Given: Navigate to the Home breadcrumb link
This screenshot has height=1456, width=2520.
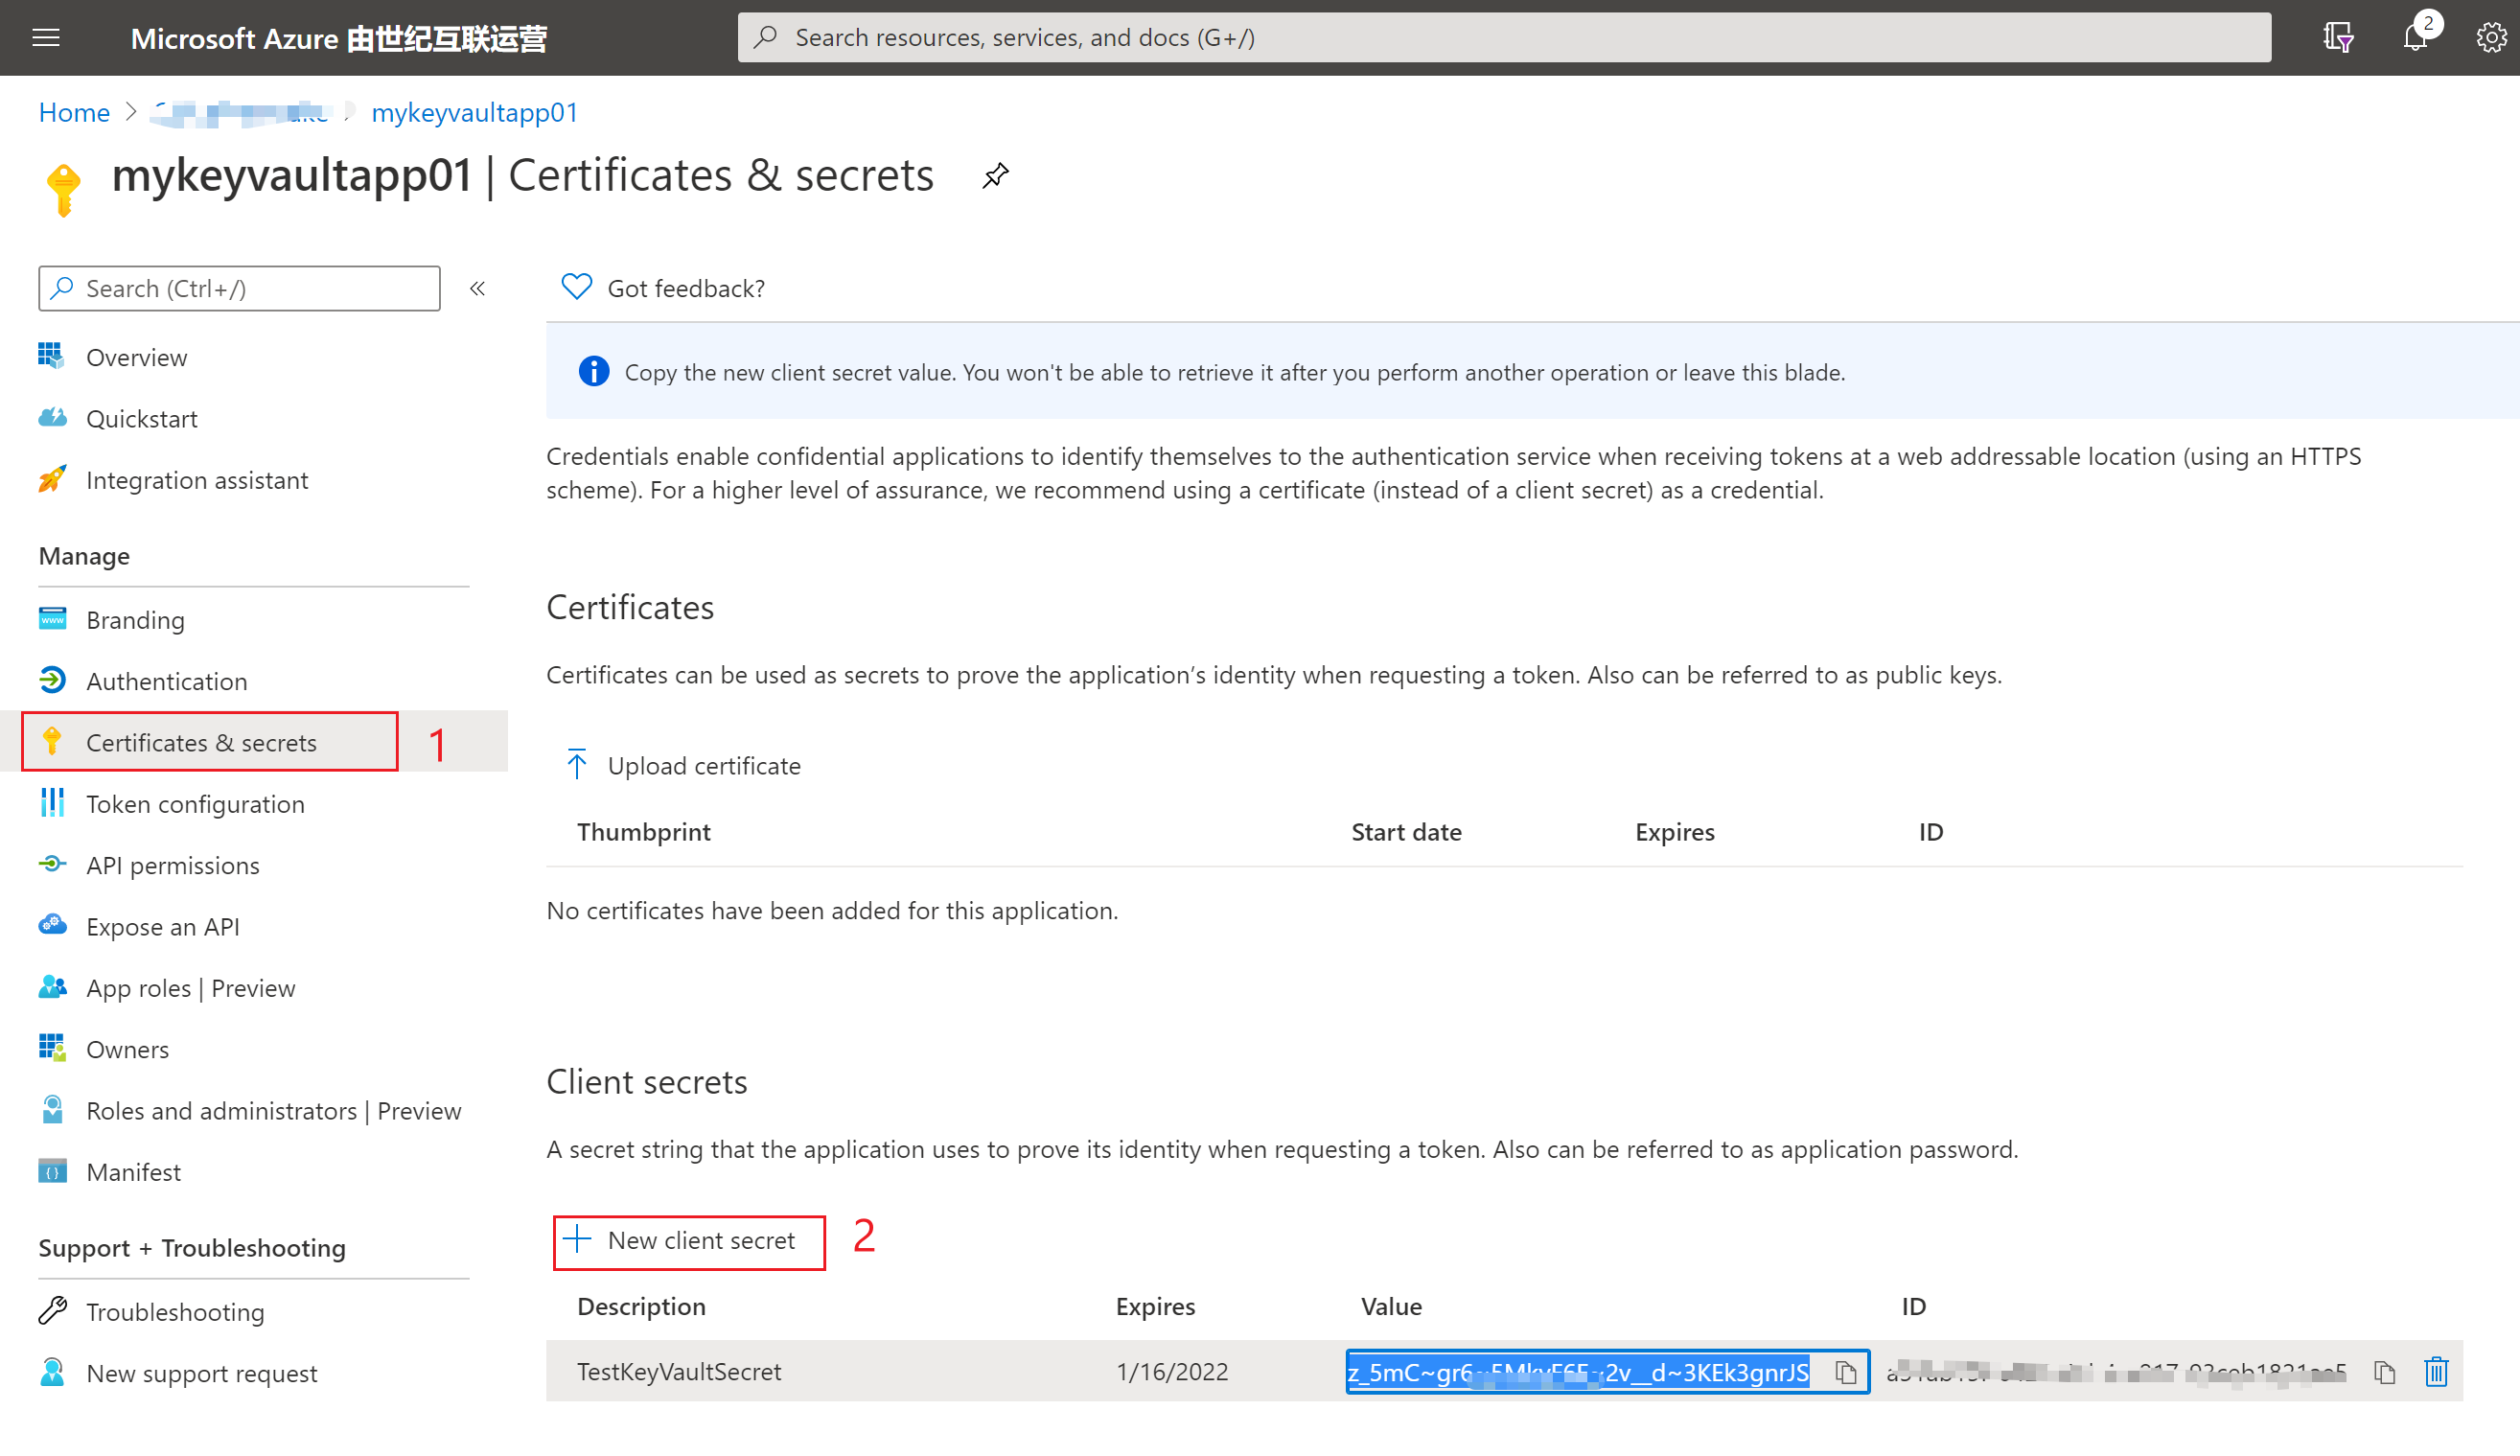Looking at the screenshot, I should [x=74, y=112].
